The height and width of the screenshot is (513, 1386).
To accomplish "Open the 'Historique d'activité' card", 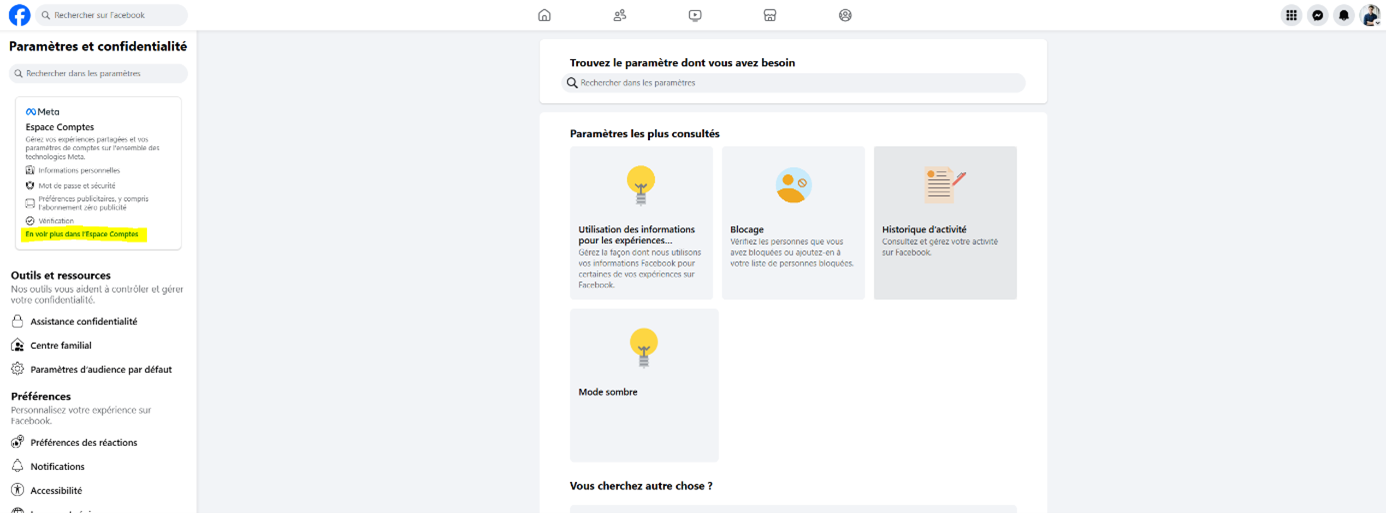I will [945, 223].
